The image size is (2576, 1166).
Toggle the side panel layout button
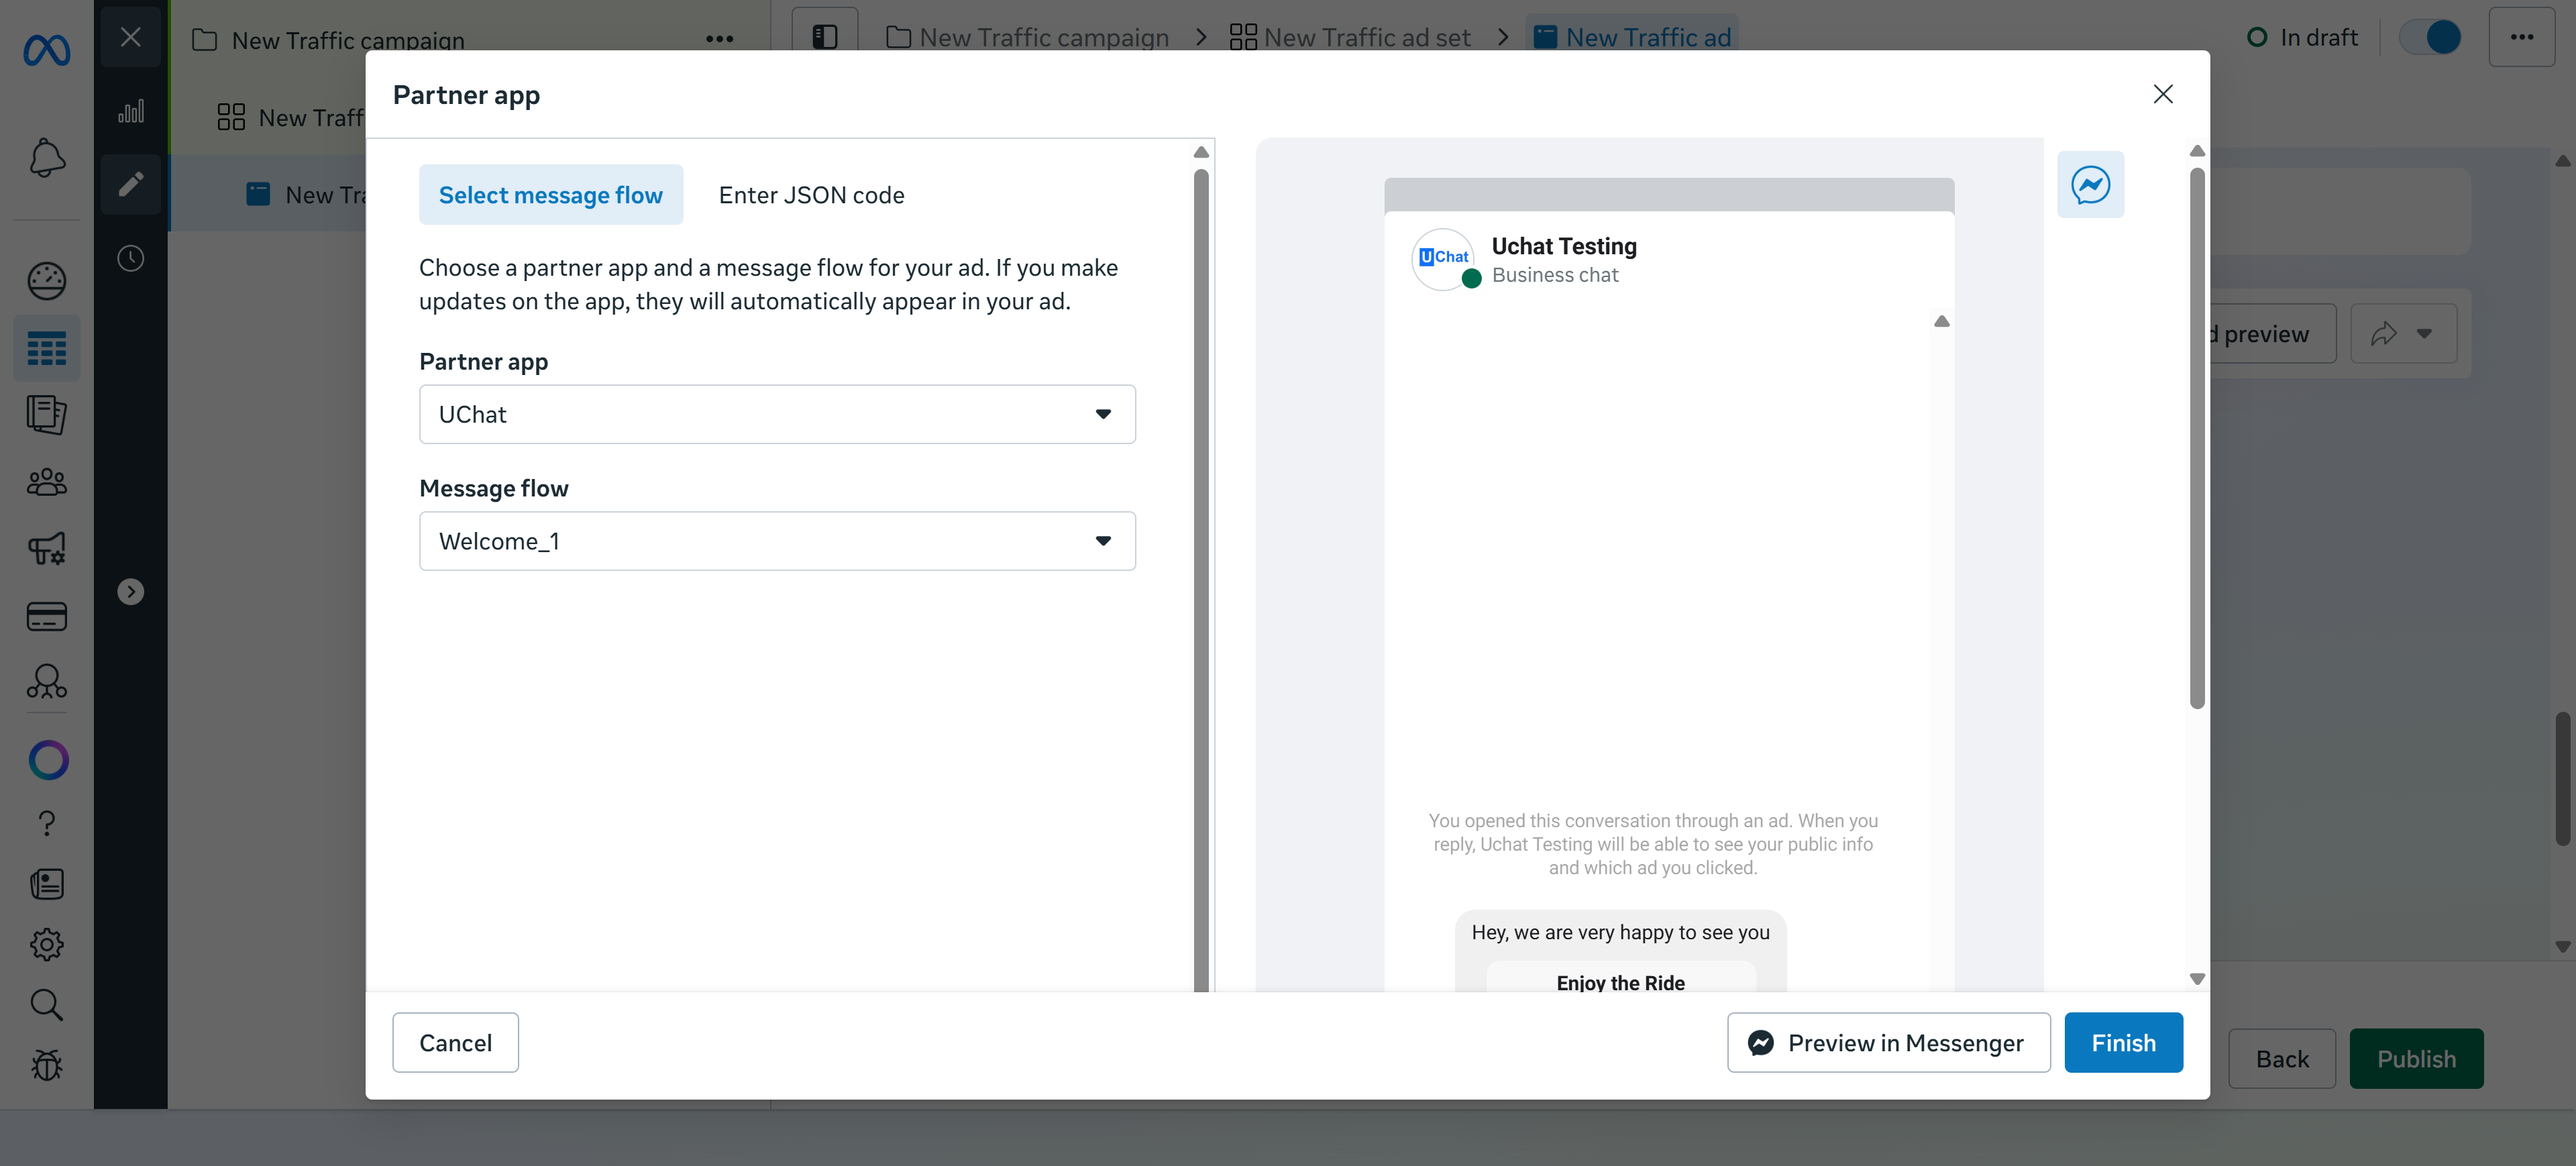click(824, 38)
